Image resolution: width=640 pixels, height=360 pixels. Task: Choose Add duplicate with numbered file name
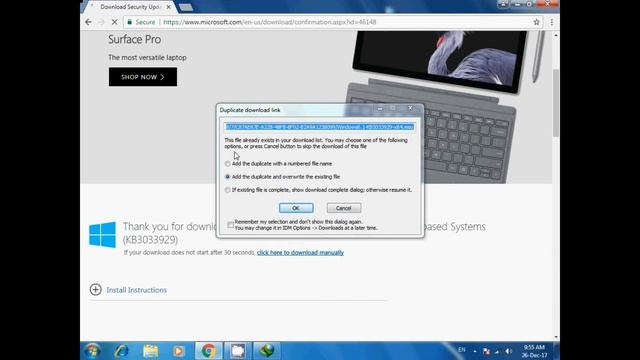pyautogui.click(x=228, y=164)
